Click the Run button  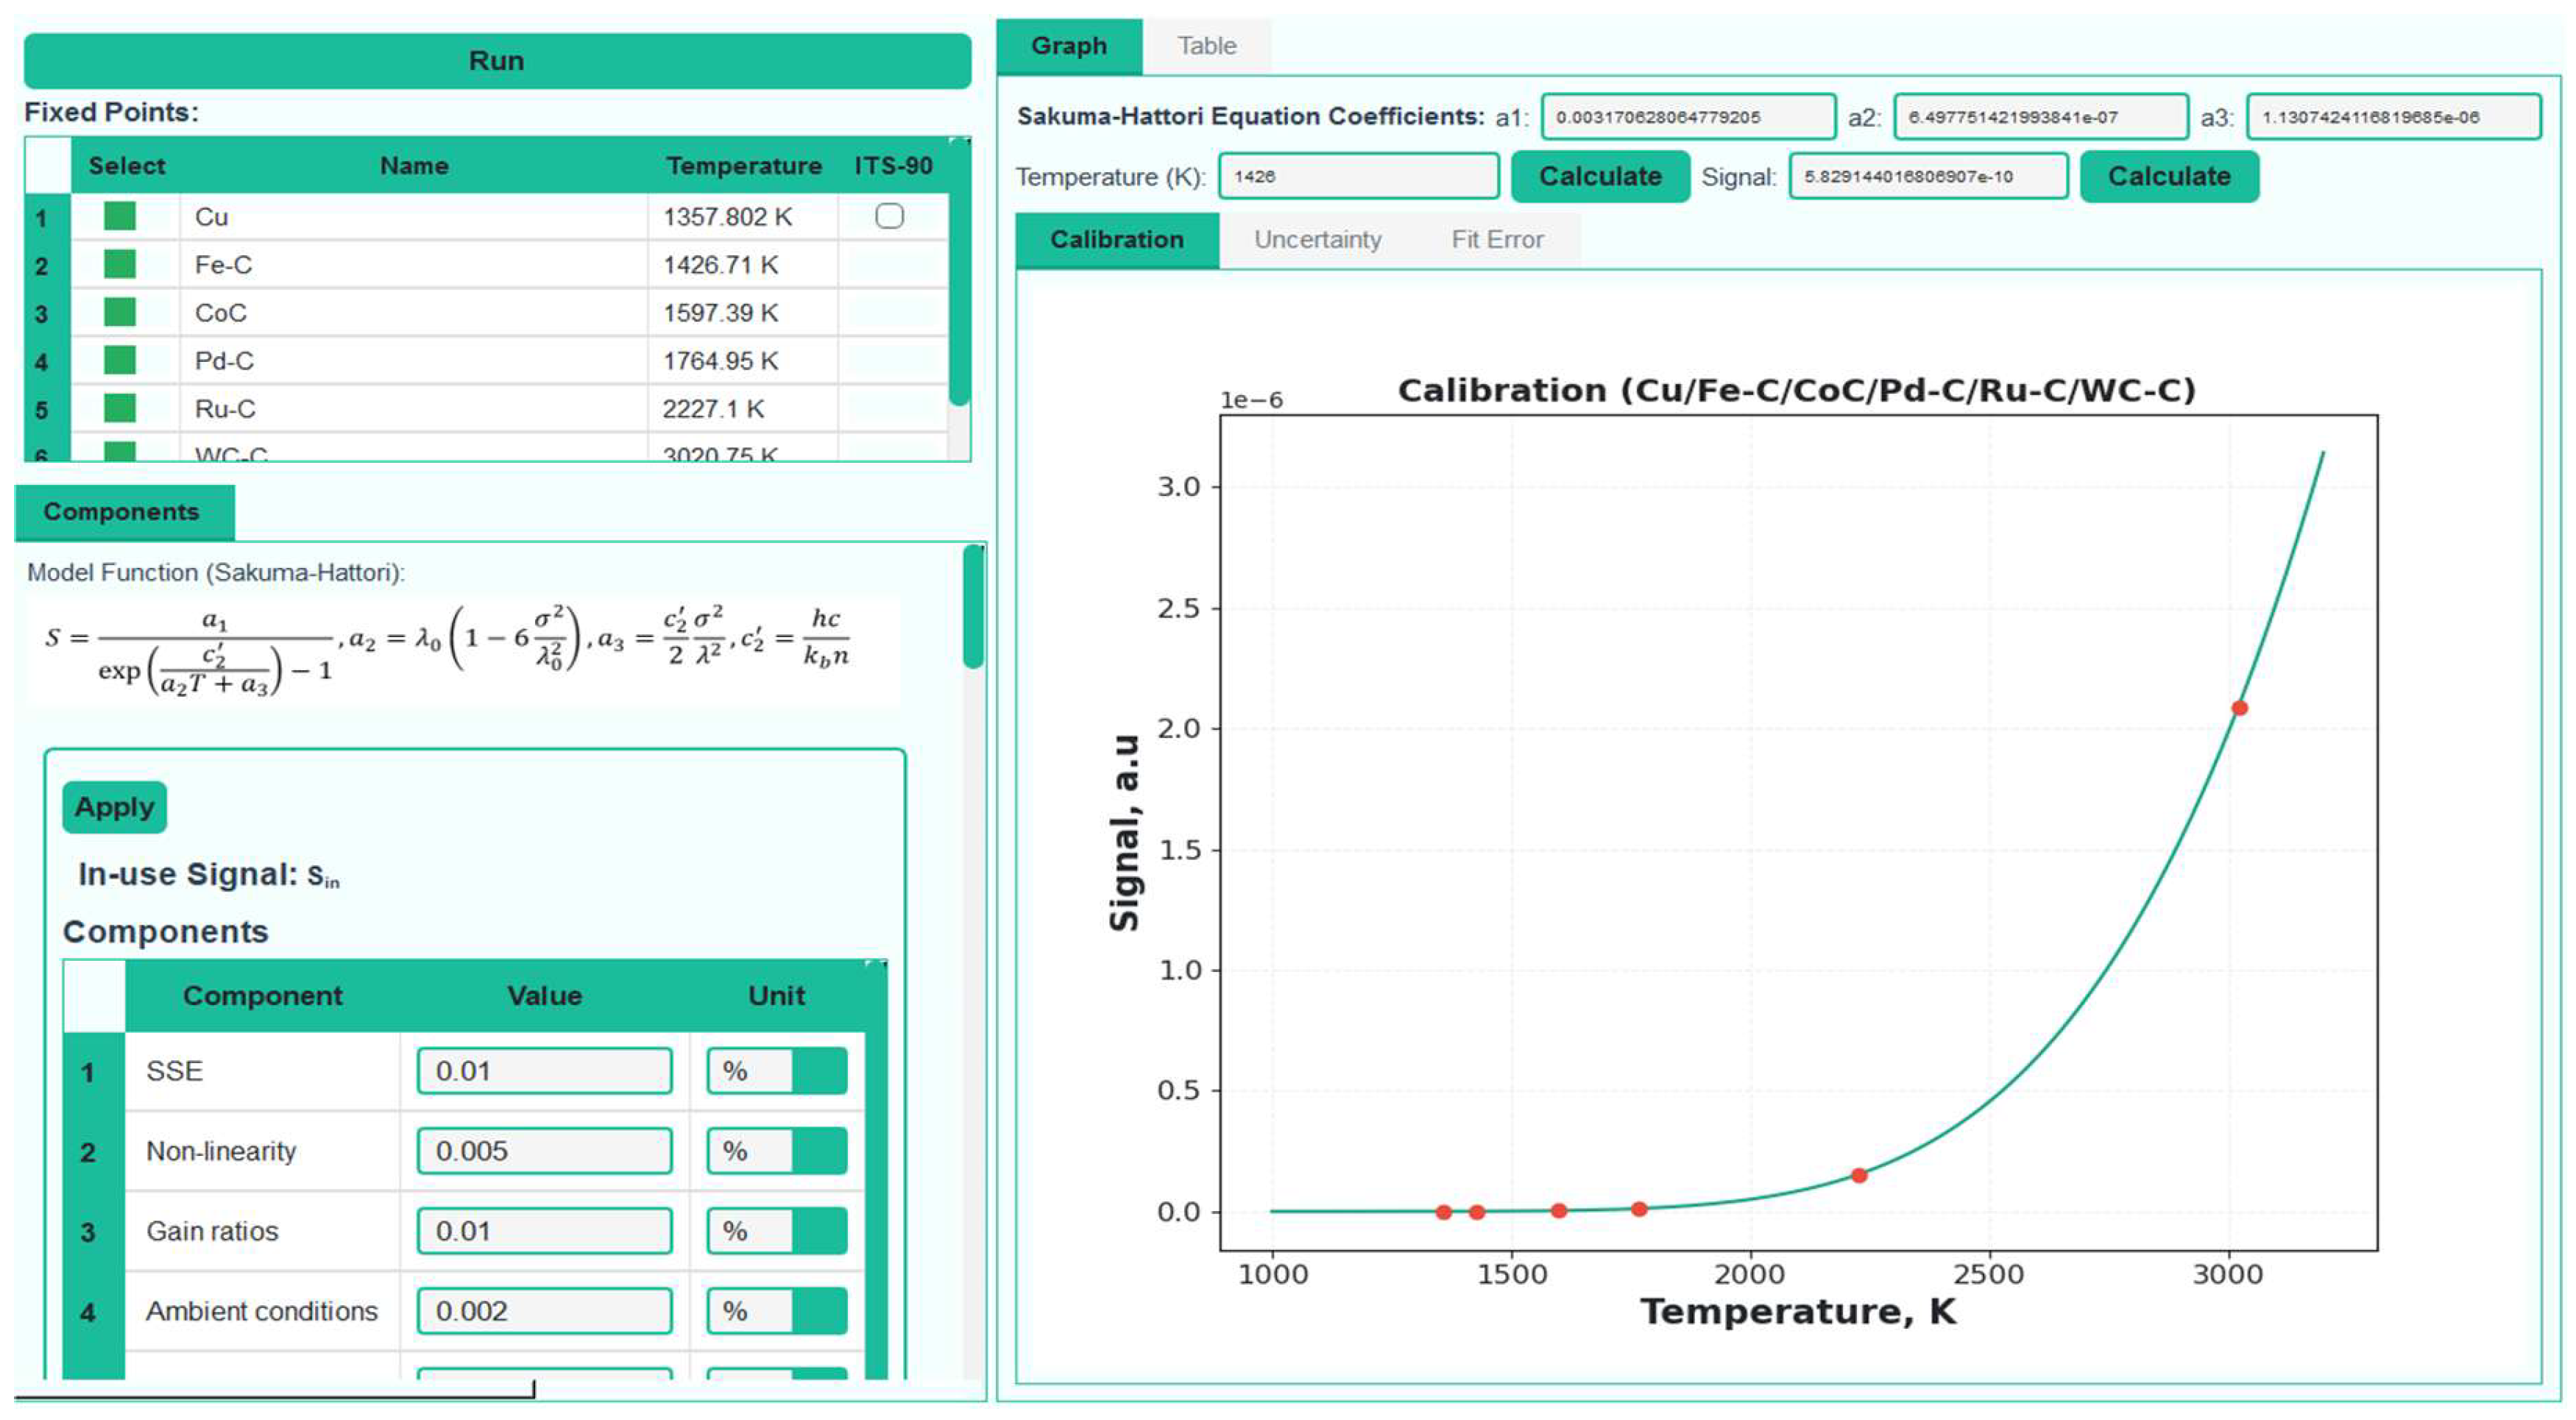(x=497, y=60)
